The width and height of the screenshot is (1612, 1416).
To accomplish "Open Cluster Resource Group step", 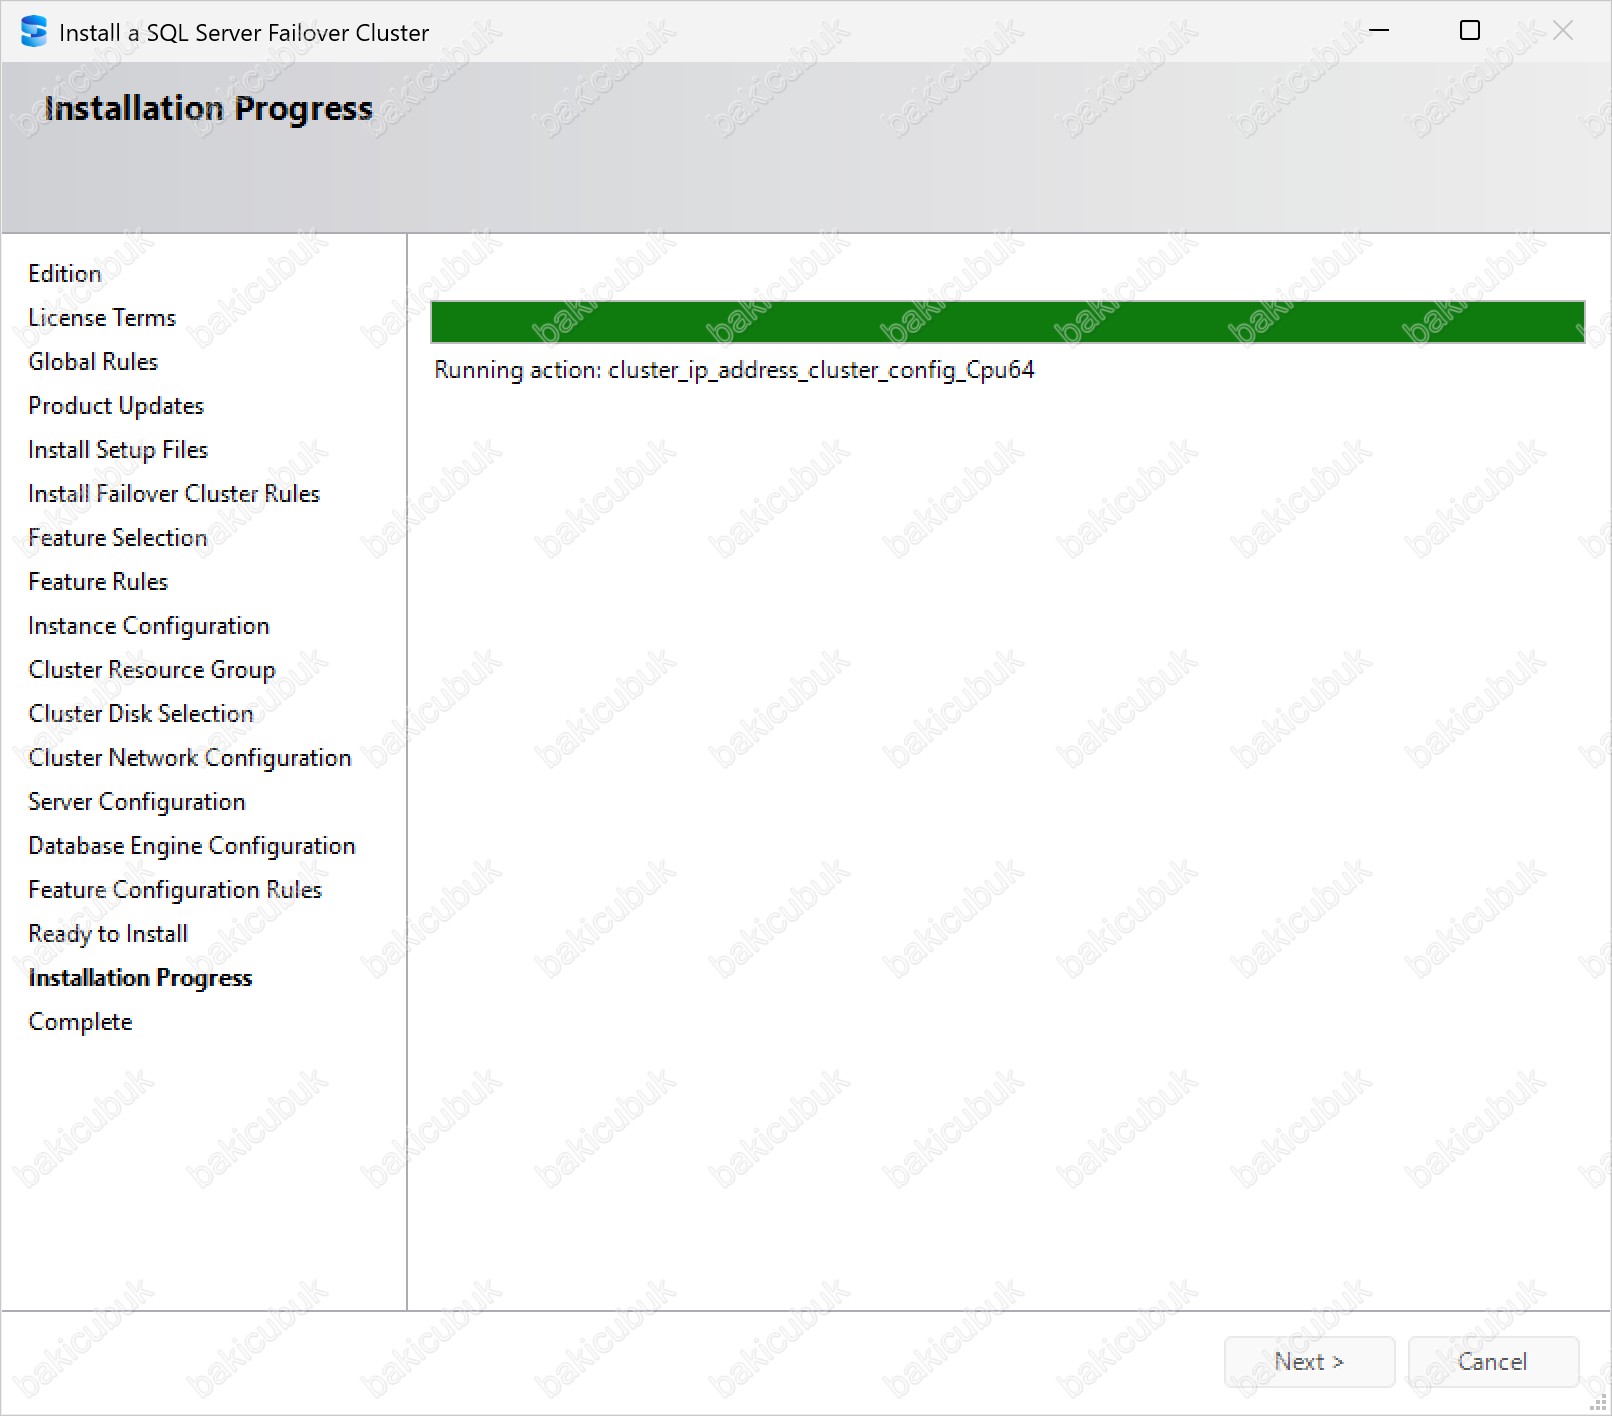I will tap(152, 670).
